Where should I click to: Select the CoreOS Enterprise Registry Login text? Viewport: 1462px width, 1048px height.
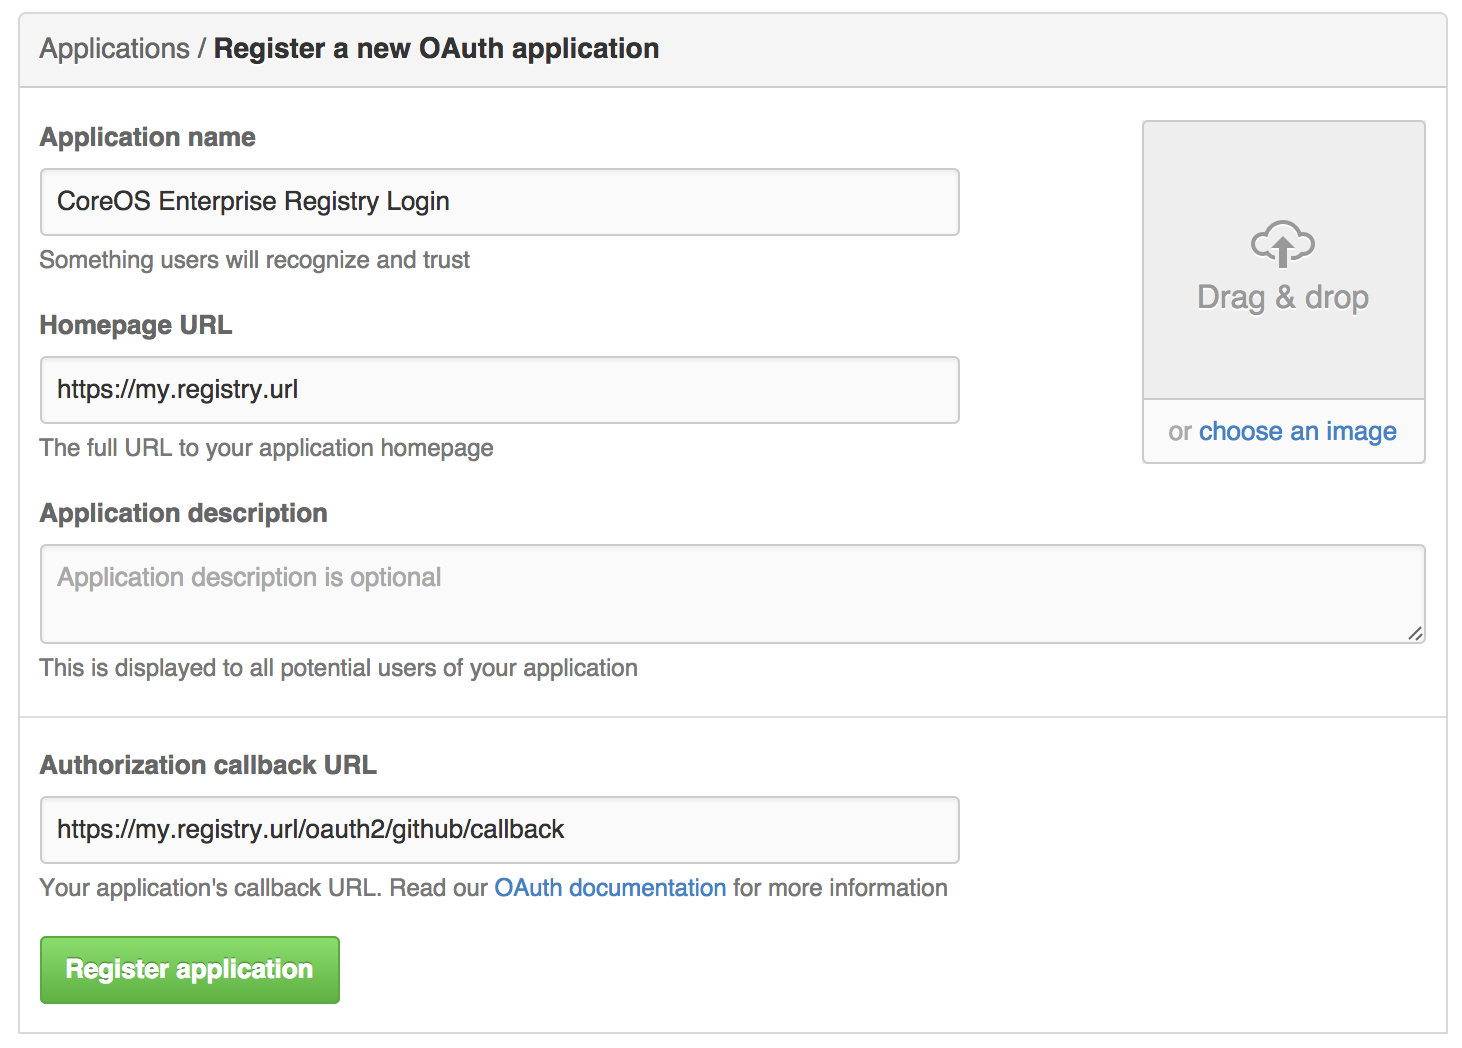[x=252, y=202]
